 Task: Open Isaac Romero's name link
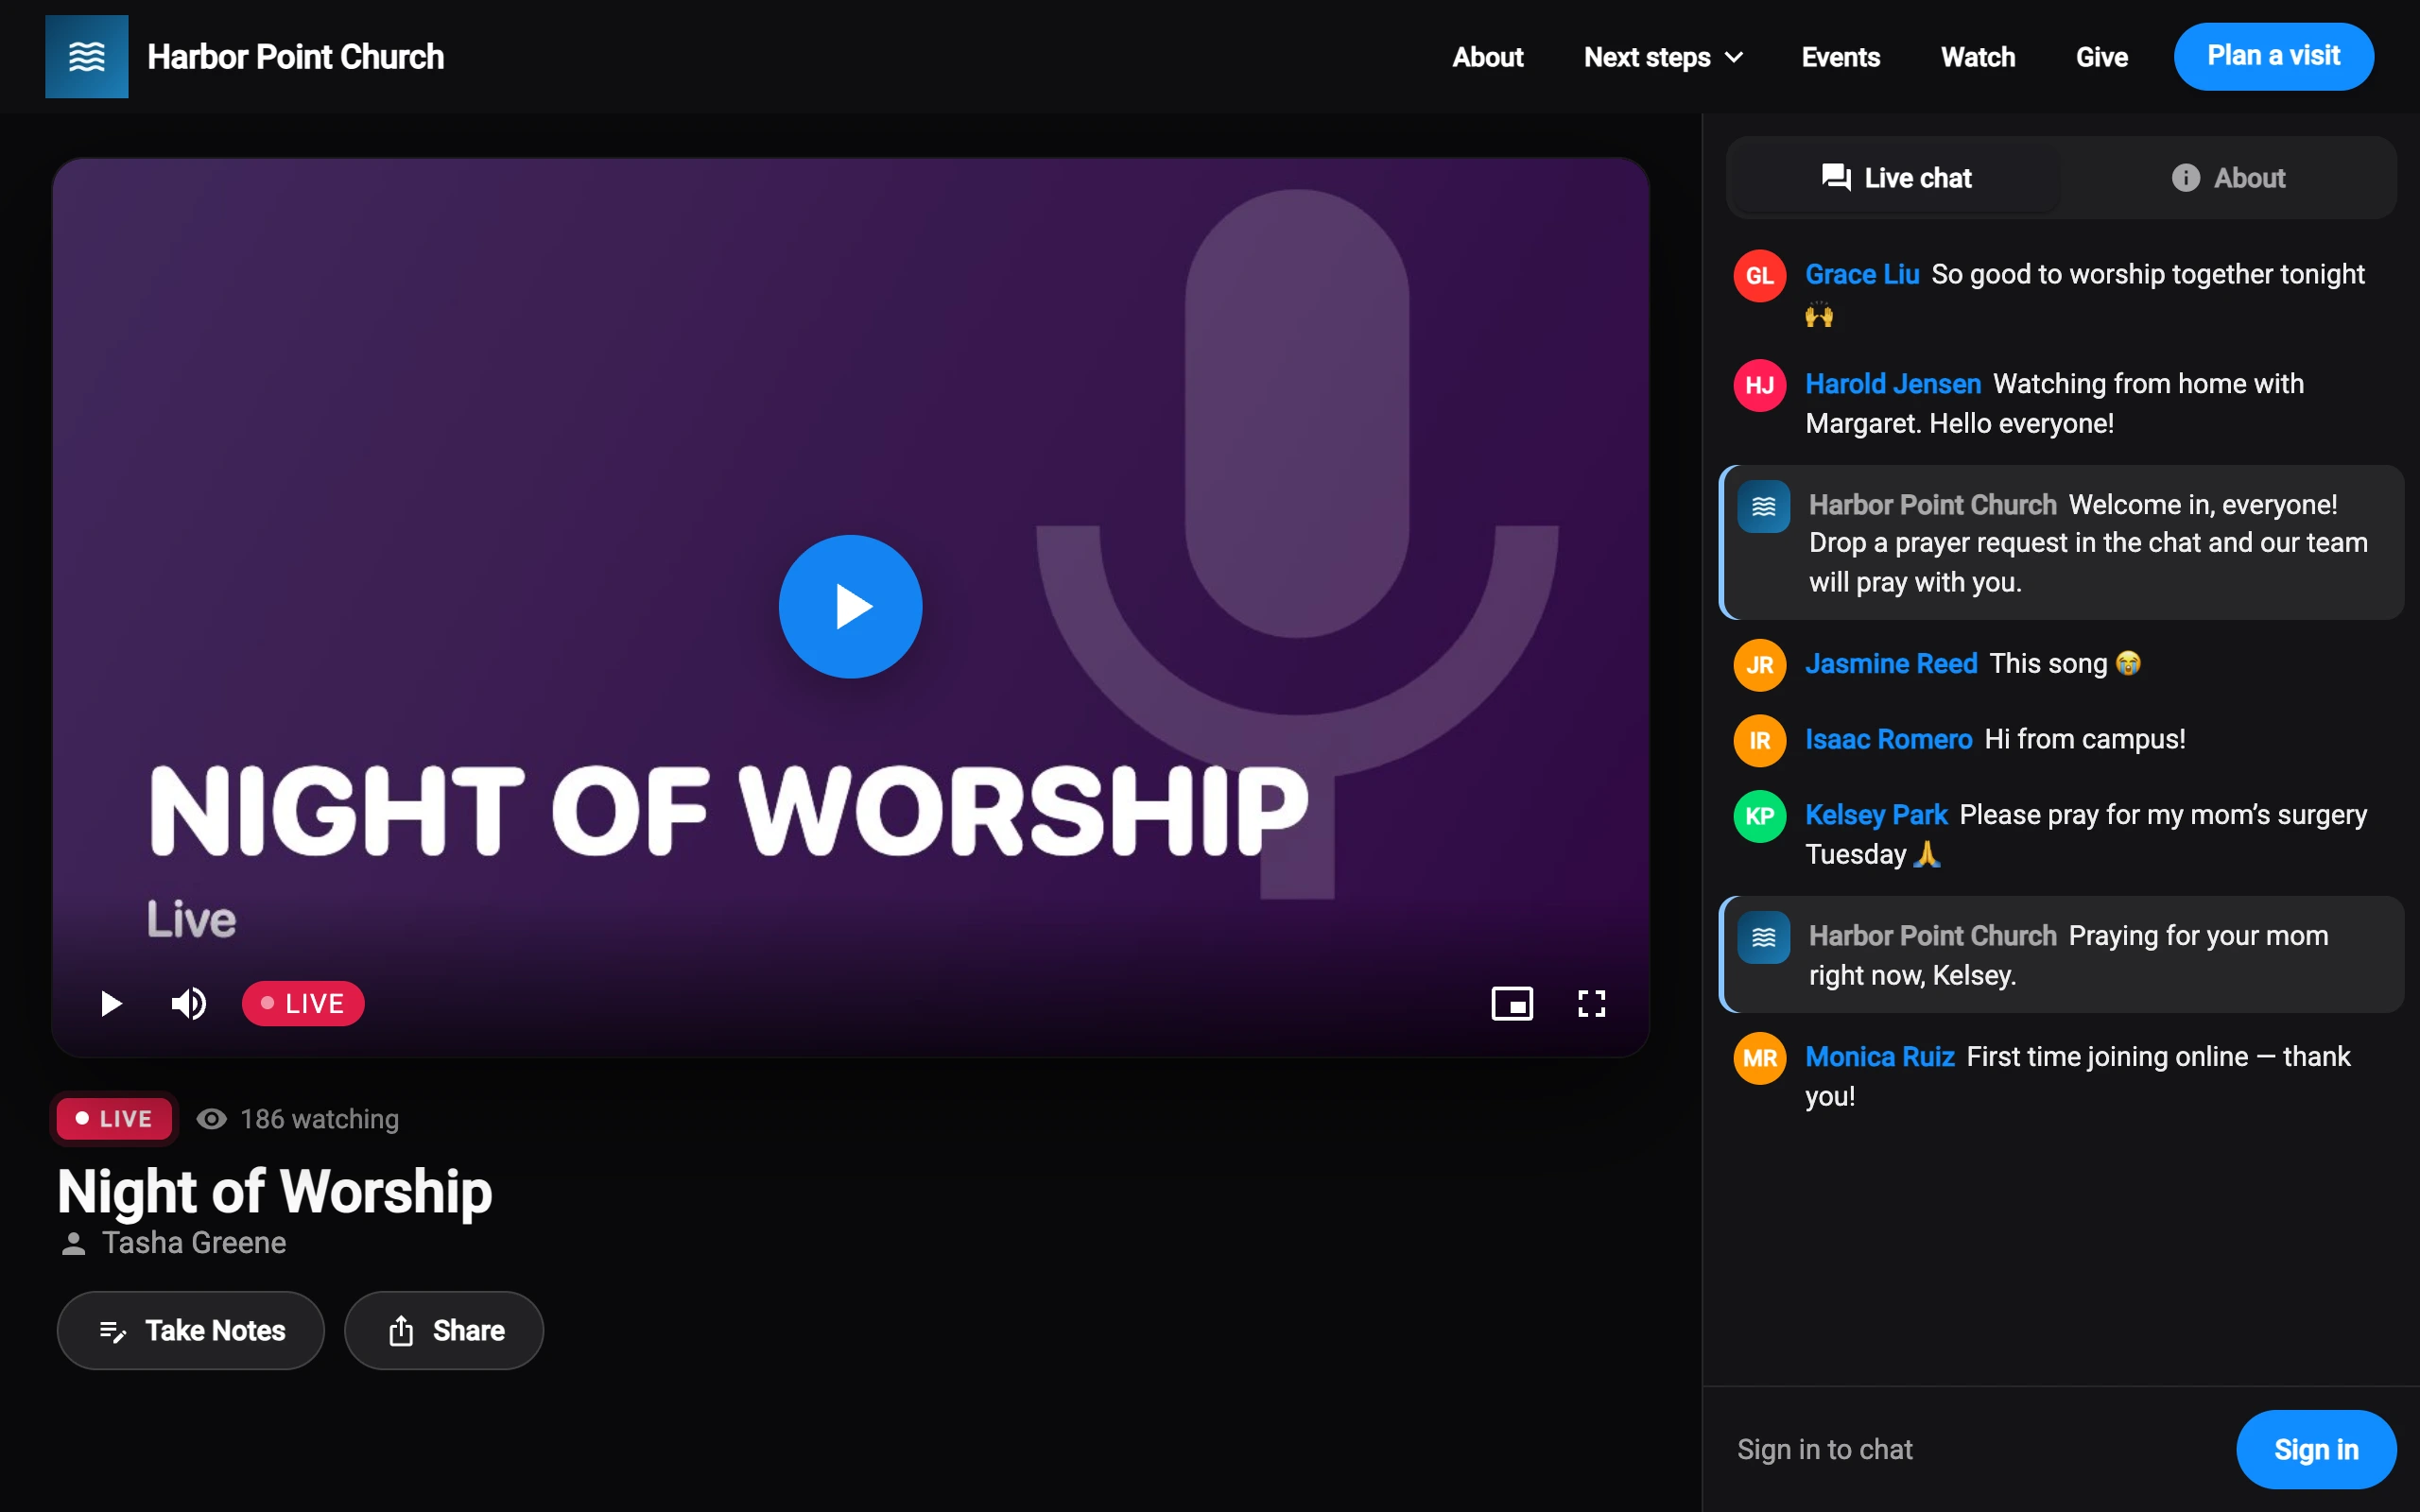pos(1888,739)
